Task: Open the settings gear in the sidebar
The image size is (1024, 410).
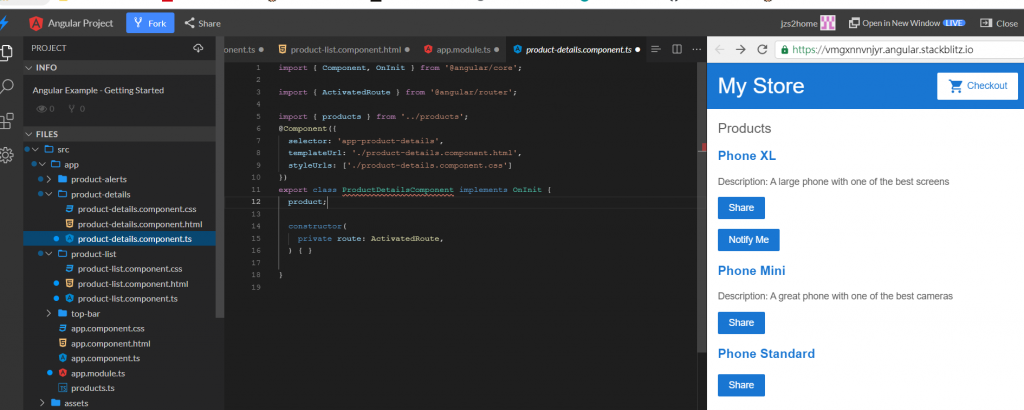Action: tap(7, 155)
